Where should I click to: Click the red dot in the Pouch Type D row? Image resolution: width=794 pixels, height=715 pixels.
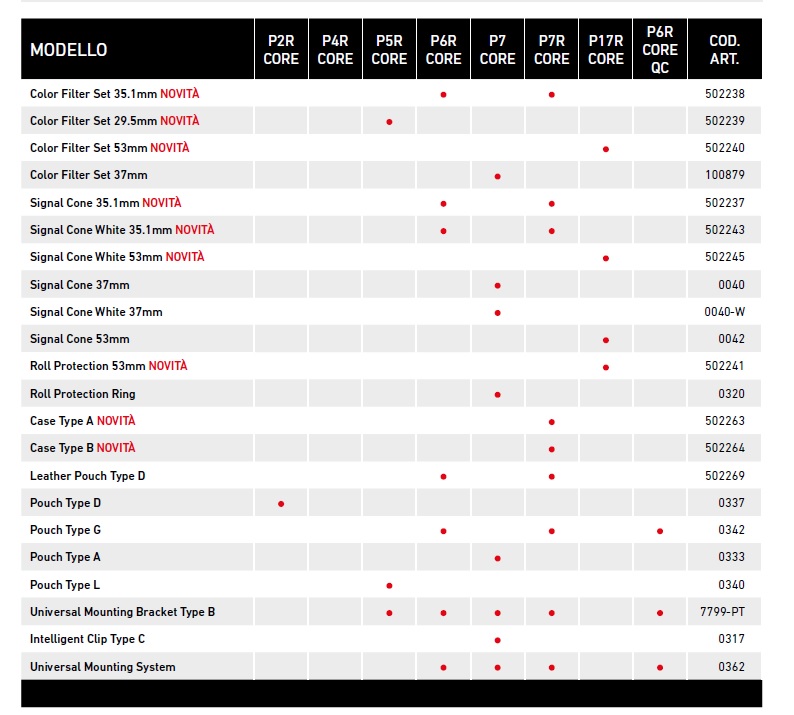[281, 503]
